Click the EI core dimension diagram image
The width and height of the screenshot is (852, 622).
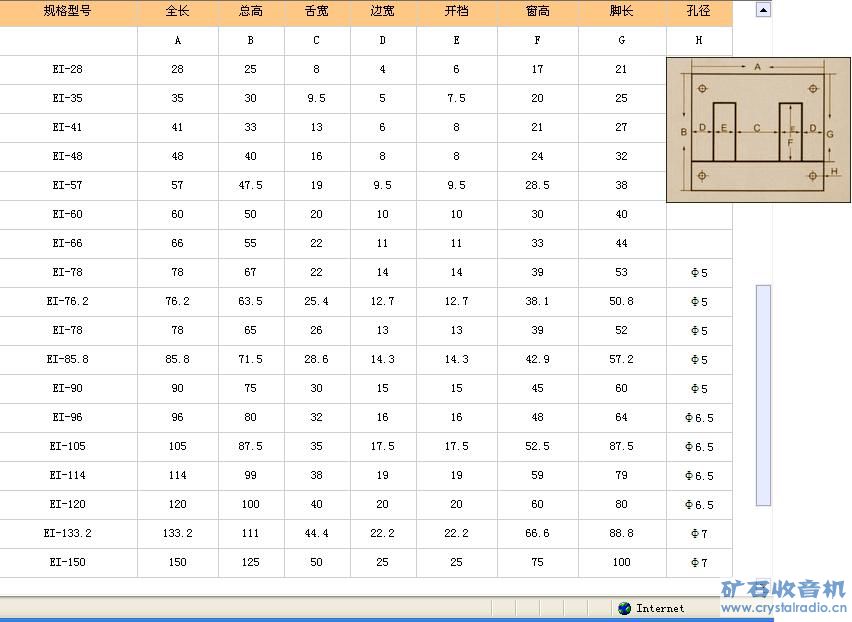[757, 128]
